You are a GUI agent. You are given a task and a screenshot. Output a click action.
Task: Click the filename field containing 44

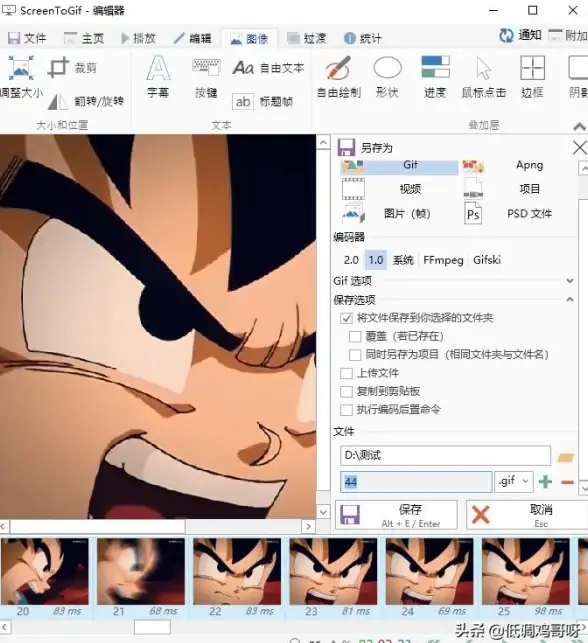[x=416, y=482]
